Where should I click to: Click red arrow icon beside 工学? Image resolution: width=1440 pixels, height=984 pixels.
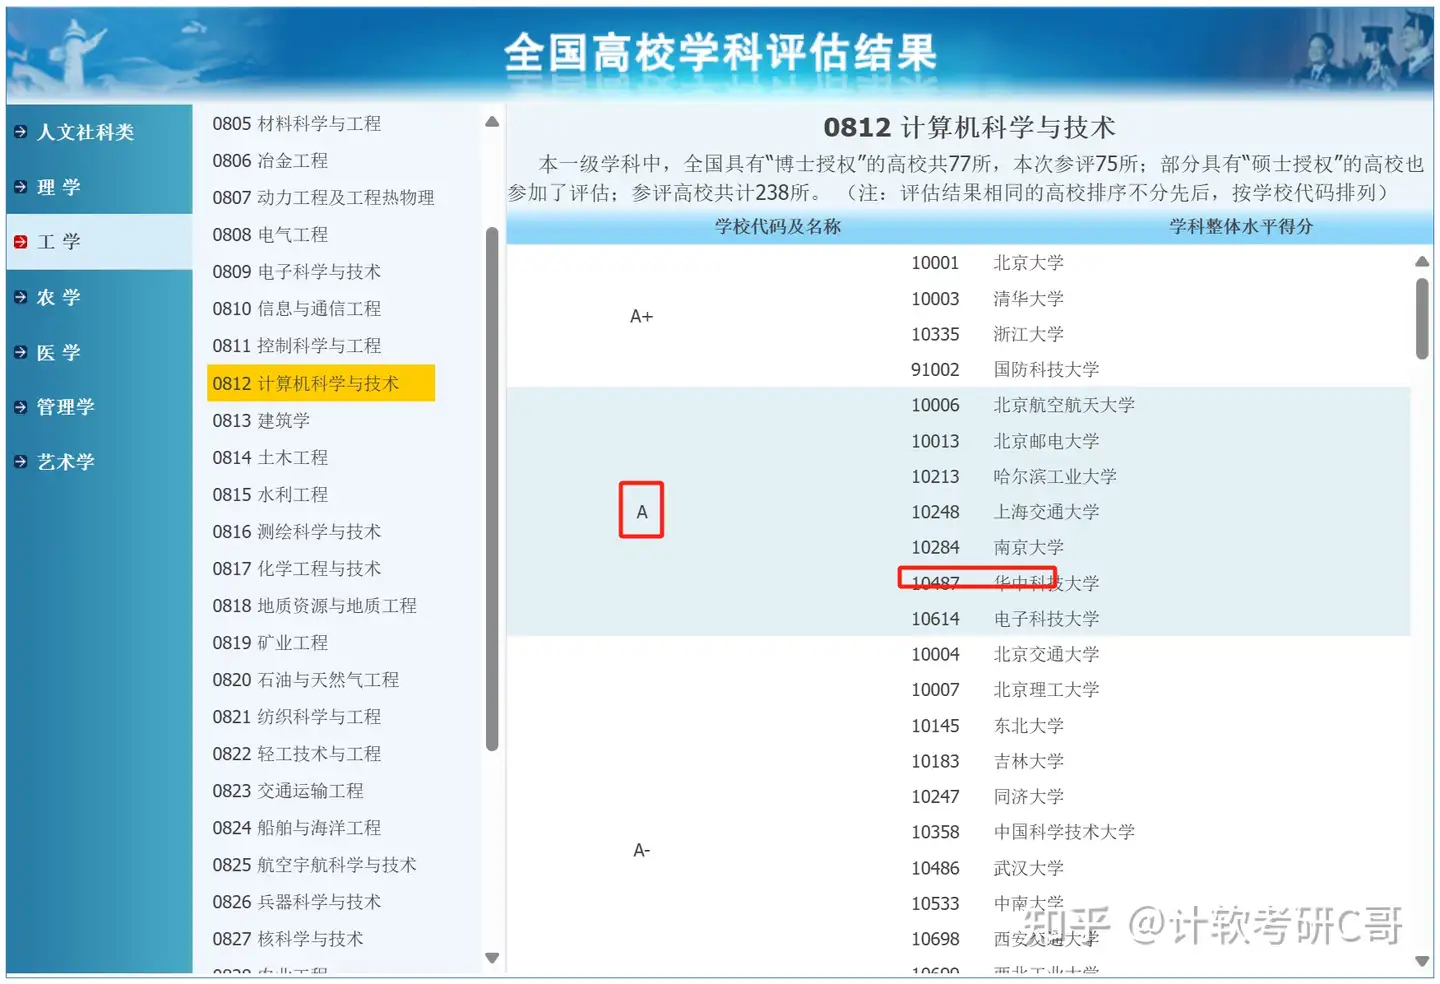[x=20, y=242]
